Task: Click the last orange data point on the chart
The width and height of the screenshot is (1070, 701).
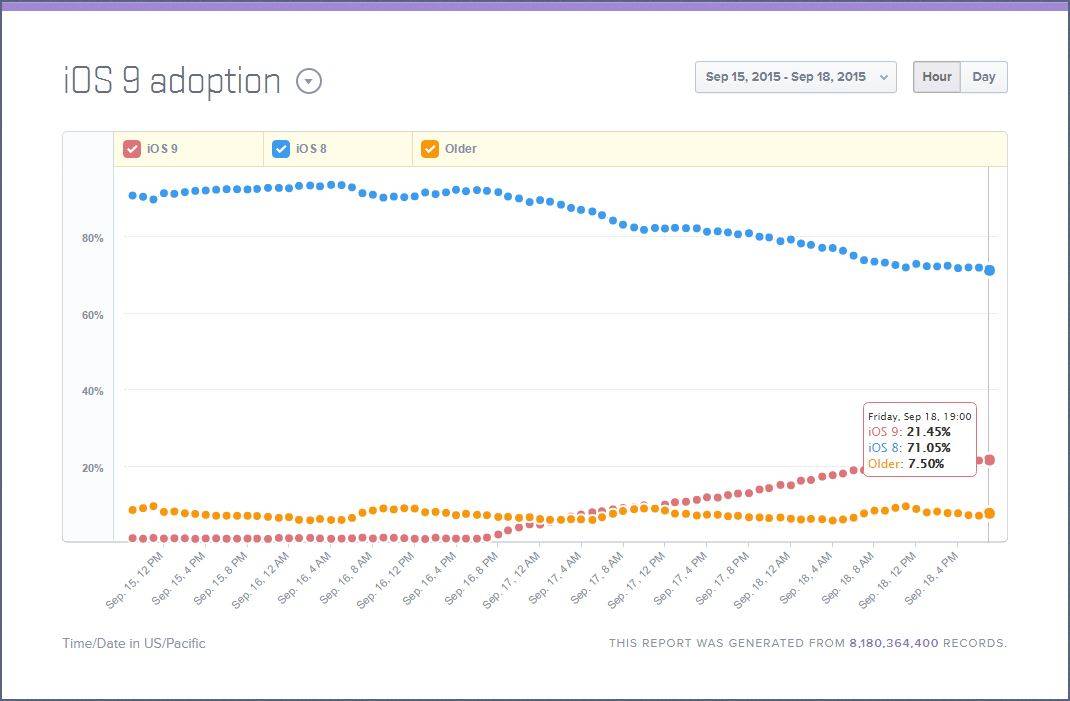Action: pyautogui.click(x=988, y=512)
